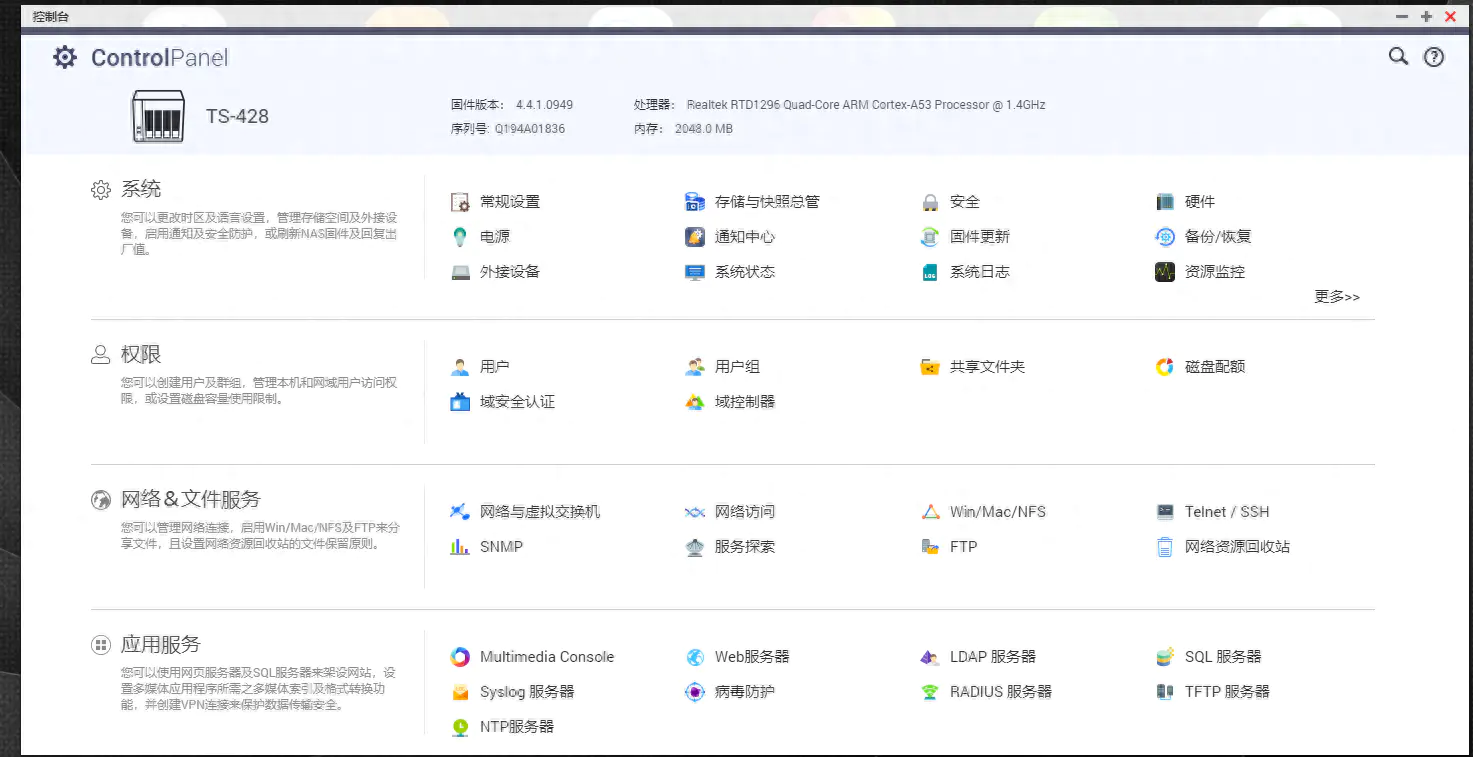Image resolution: width=1473 pixels, height=757 pixels.
Task: Select the 权限 privileges heading
Action: 141,354
